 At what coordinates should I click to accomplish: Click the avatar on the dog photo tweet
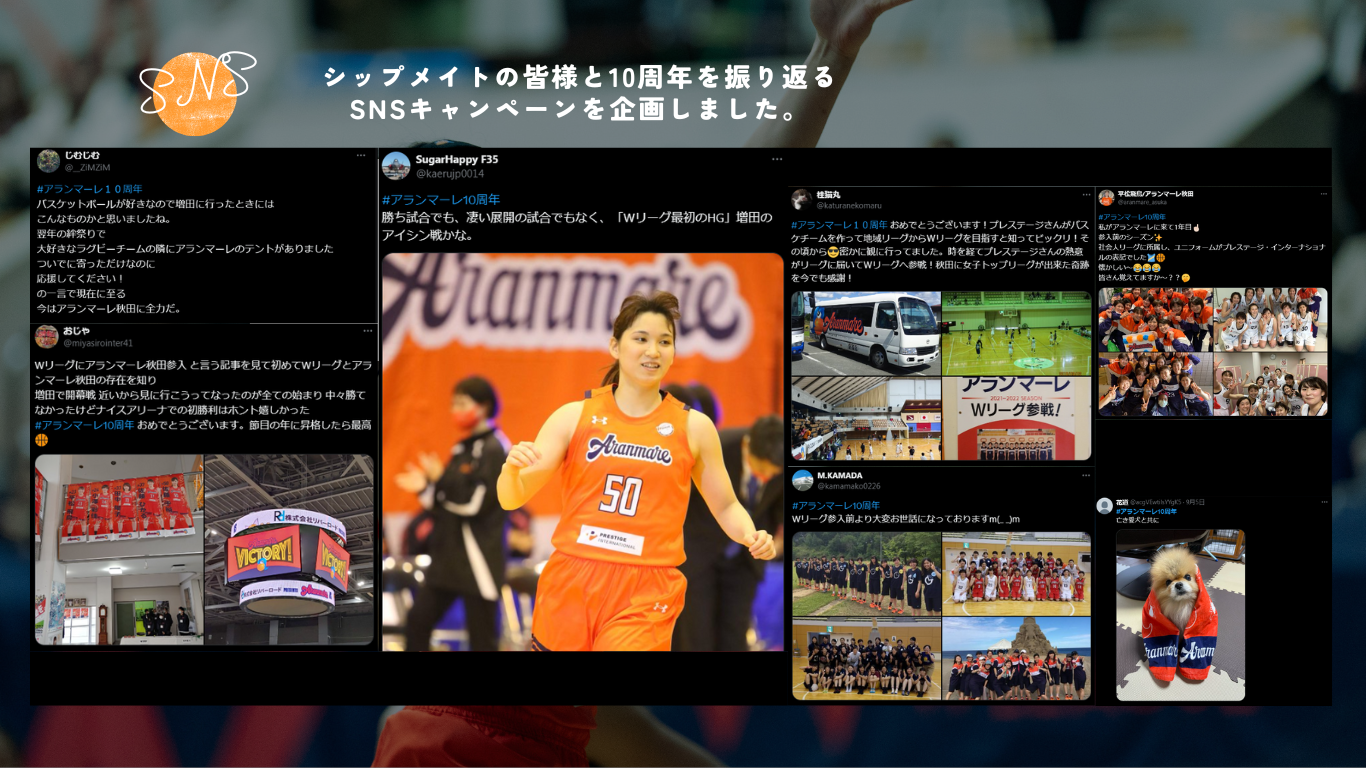1105,506
